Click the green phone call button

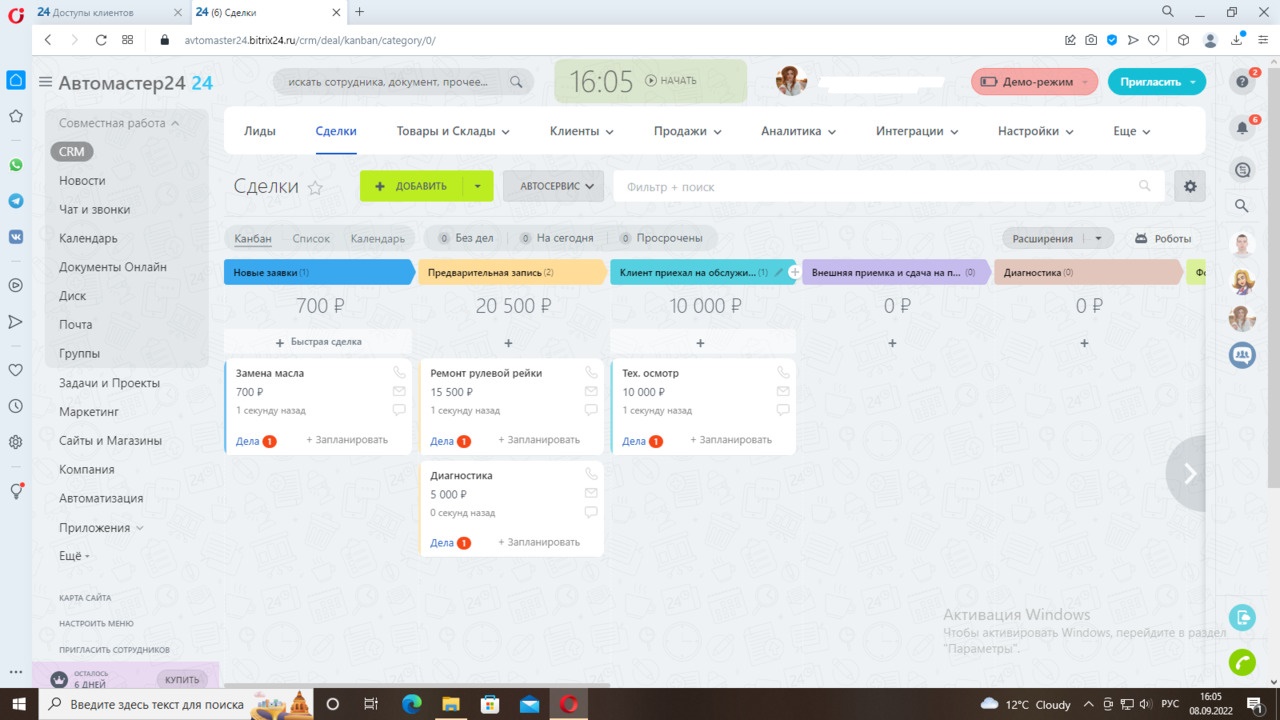coord(1242,662)
